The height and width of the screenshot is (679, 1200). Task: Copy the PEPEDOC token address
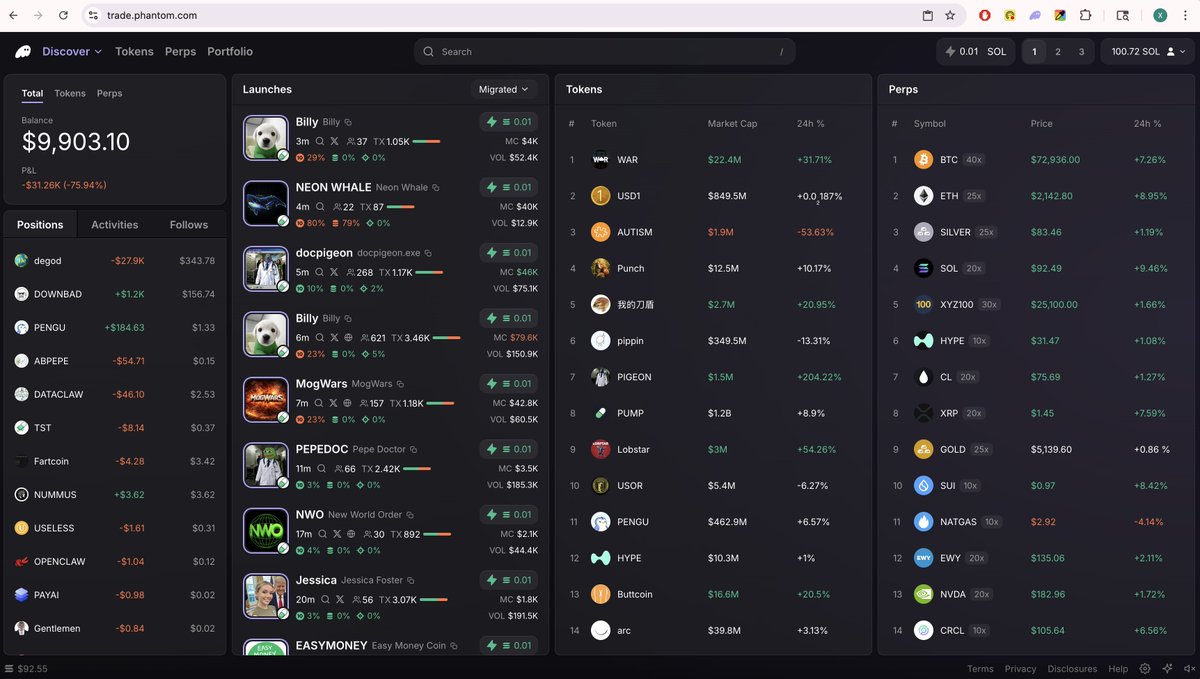(413, 450)
